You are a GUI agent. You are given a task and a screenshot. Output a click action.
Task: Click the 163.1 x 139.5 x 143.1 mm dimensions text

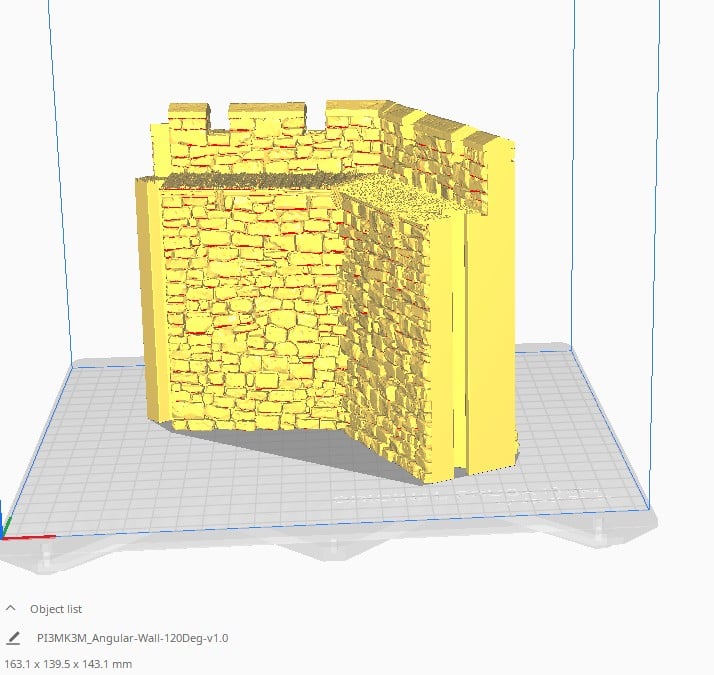68,664
